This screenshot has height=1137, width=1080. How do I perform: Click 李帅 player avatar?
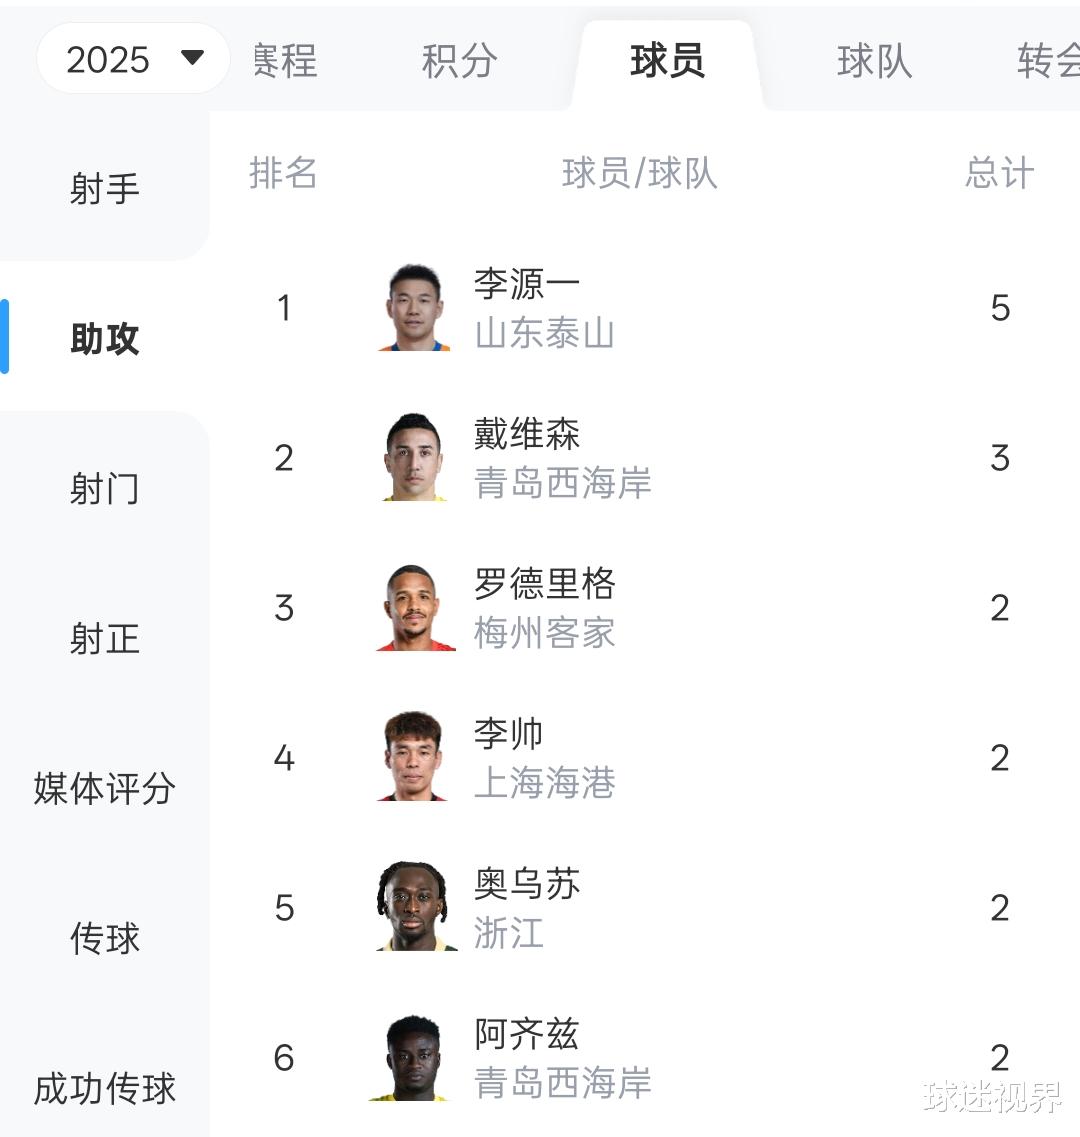(413, 757)
